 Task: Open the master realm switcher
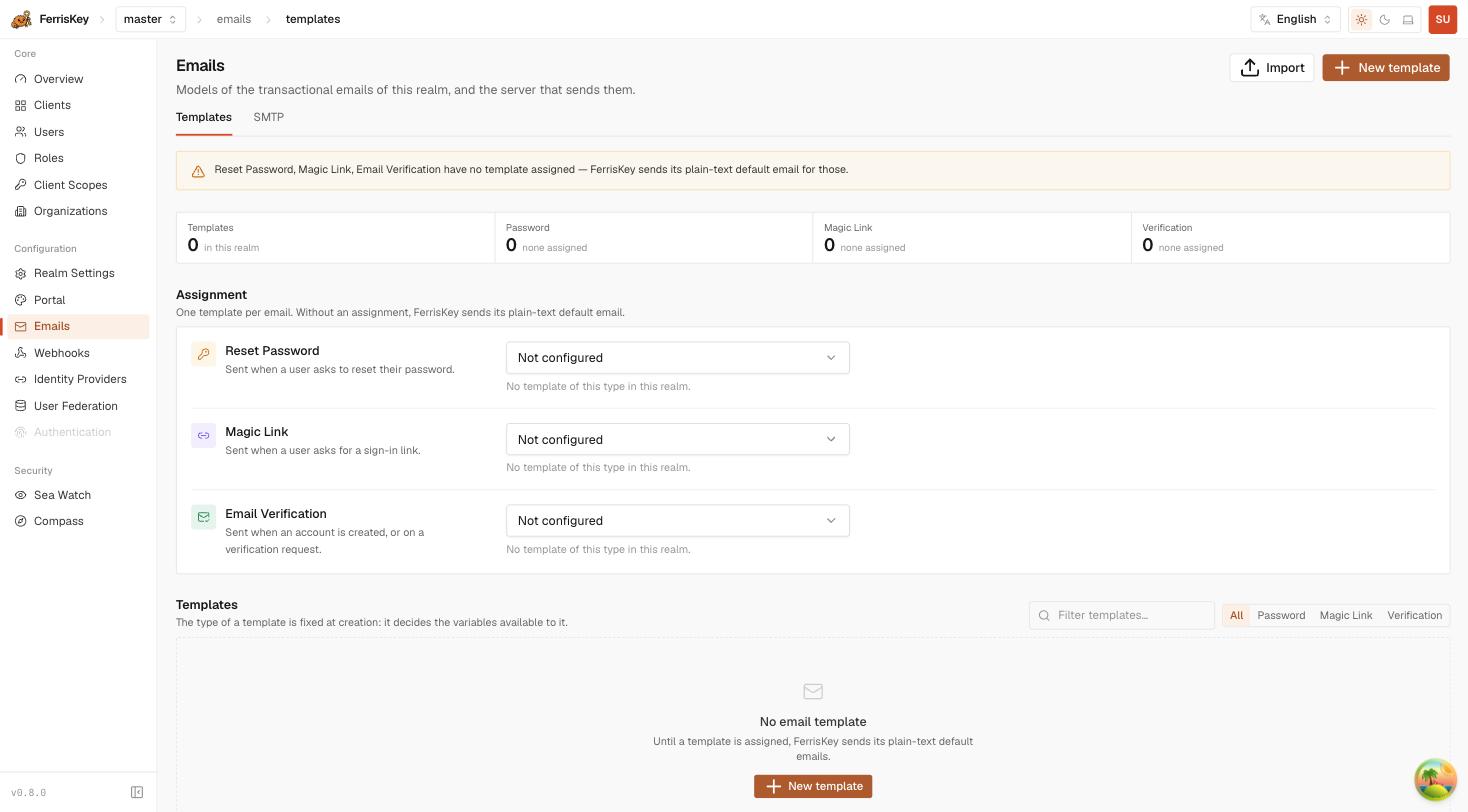pos(150,19)
